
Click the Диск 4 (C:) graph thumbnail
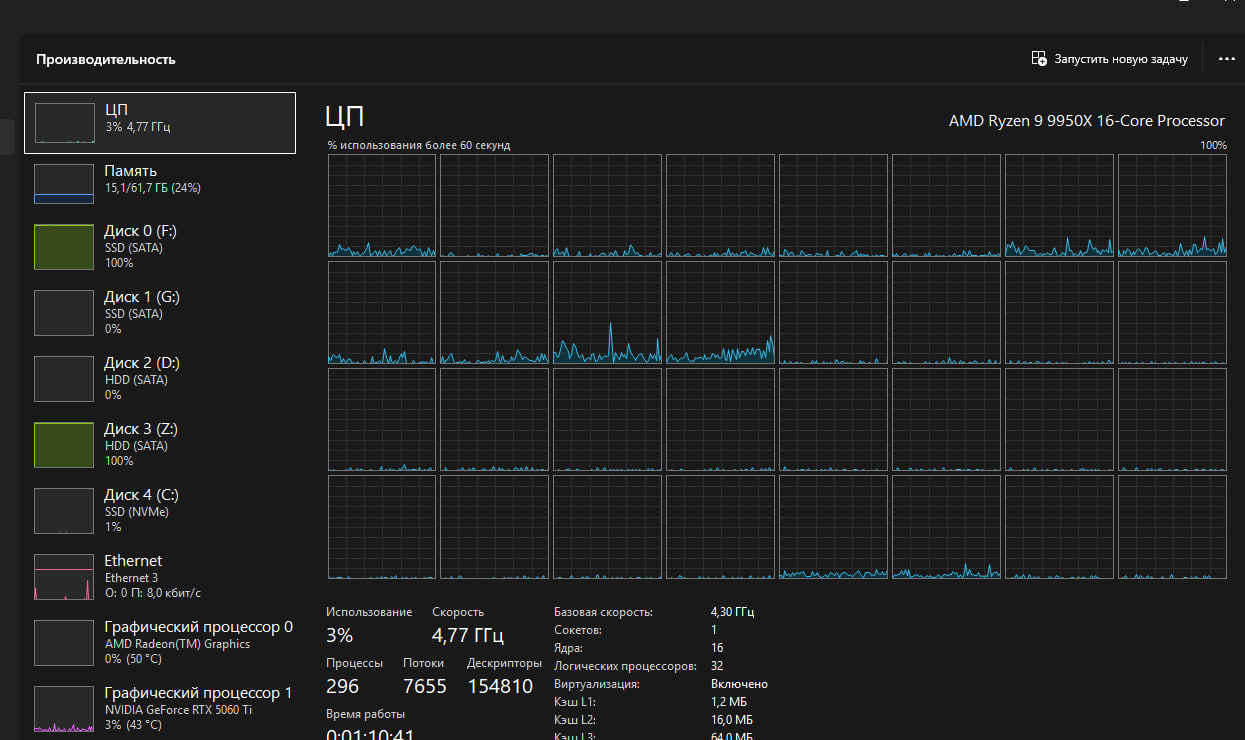[64, 511]
